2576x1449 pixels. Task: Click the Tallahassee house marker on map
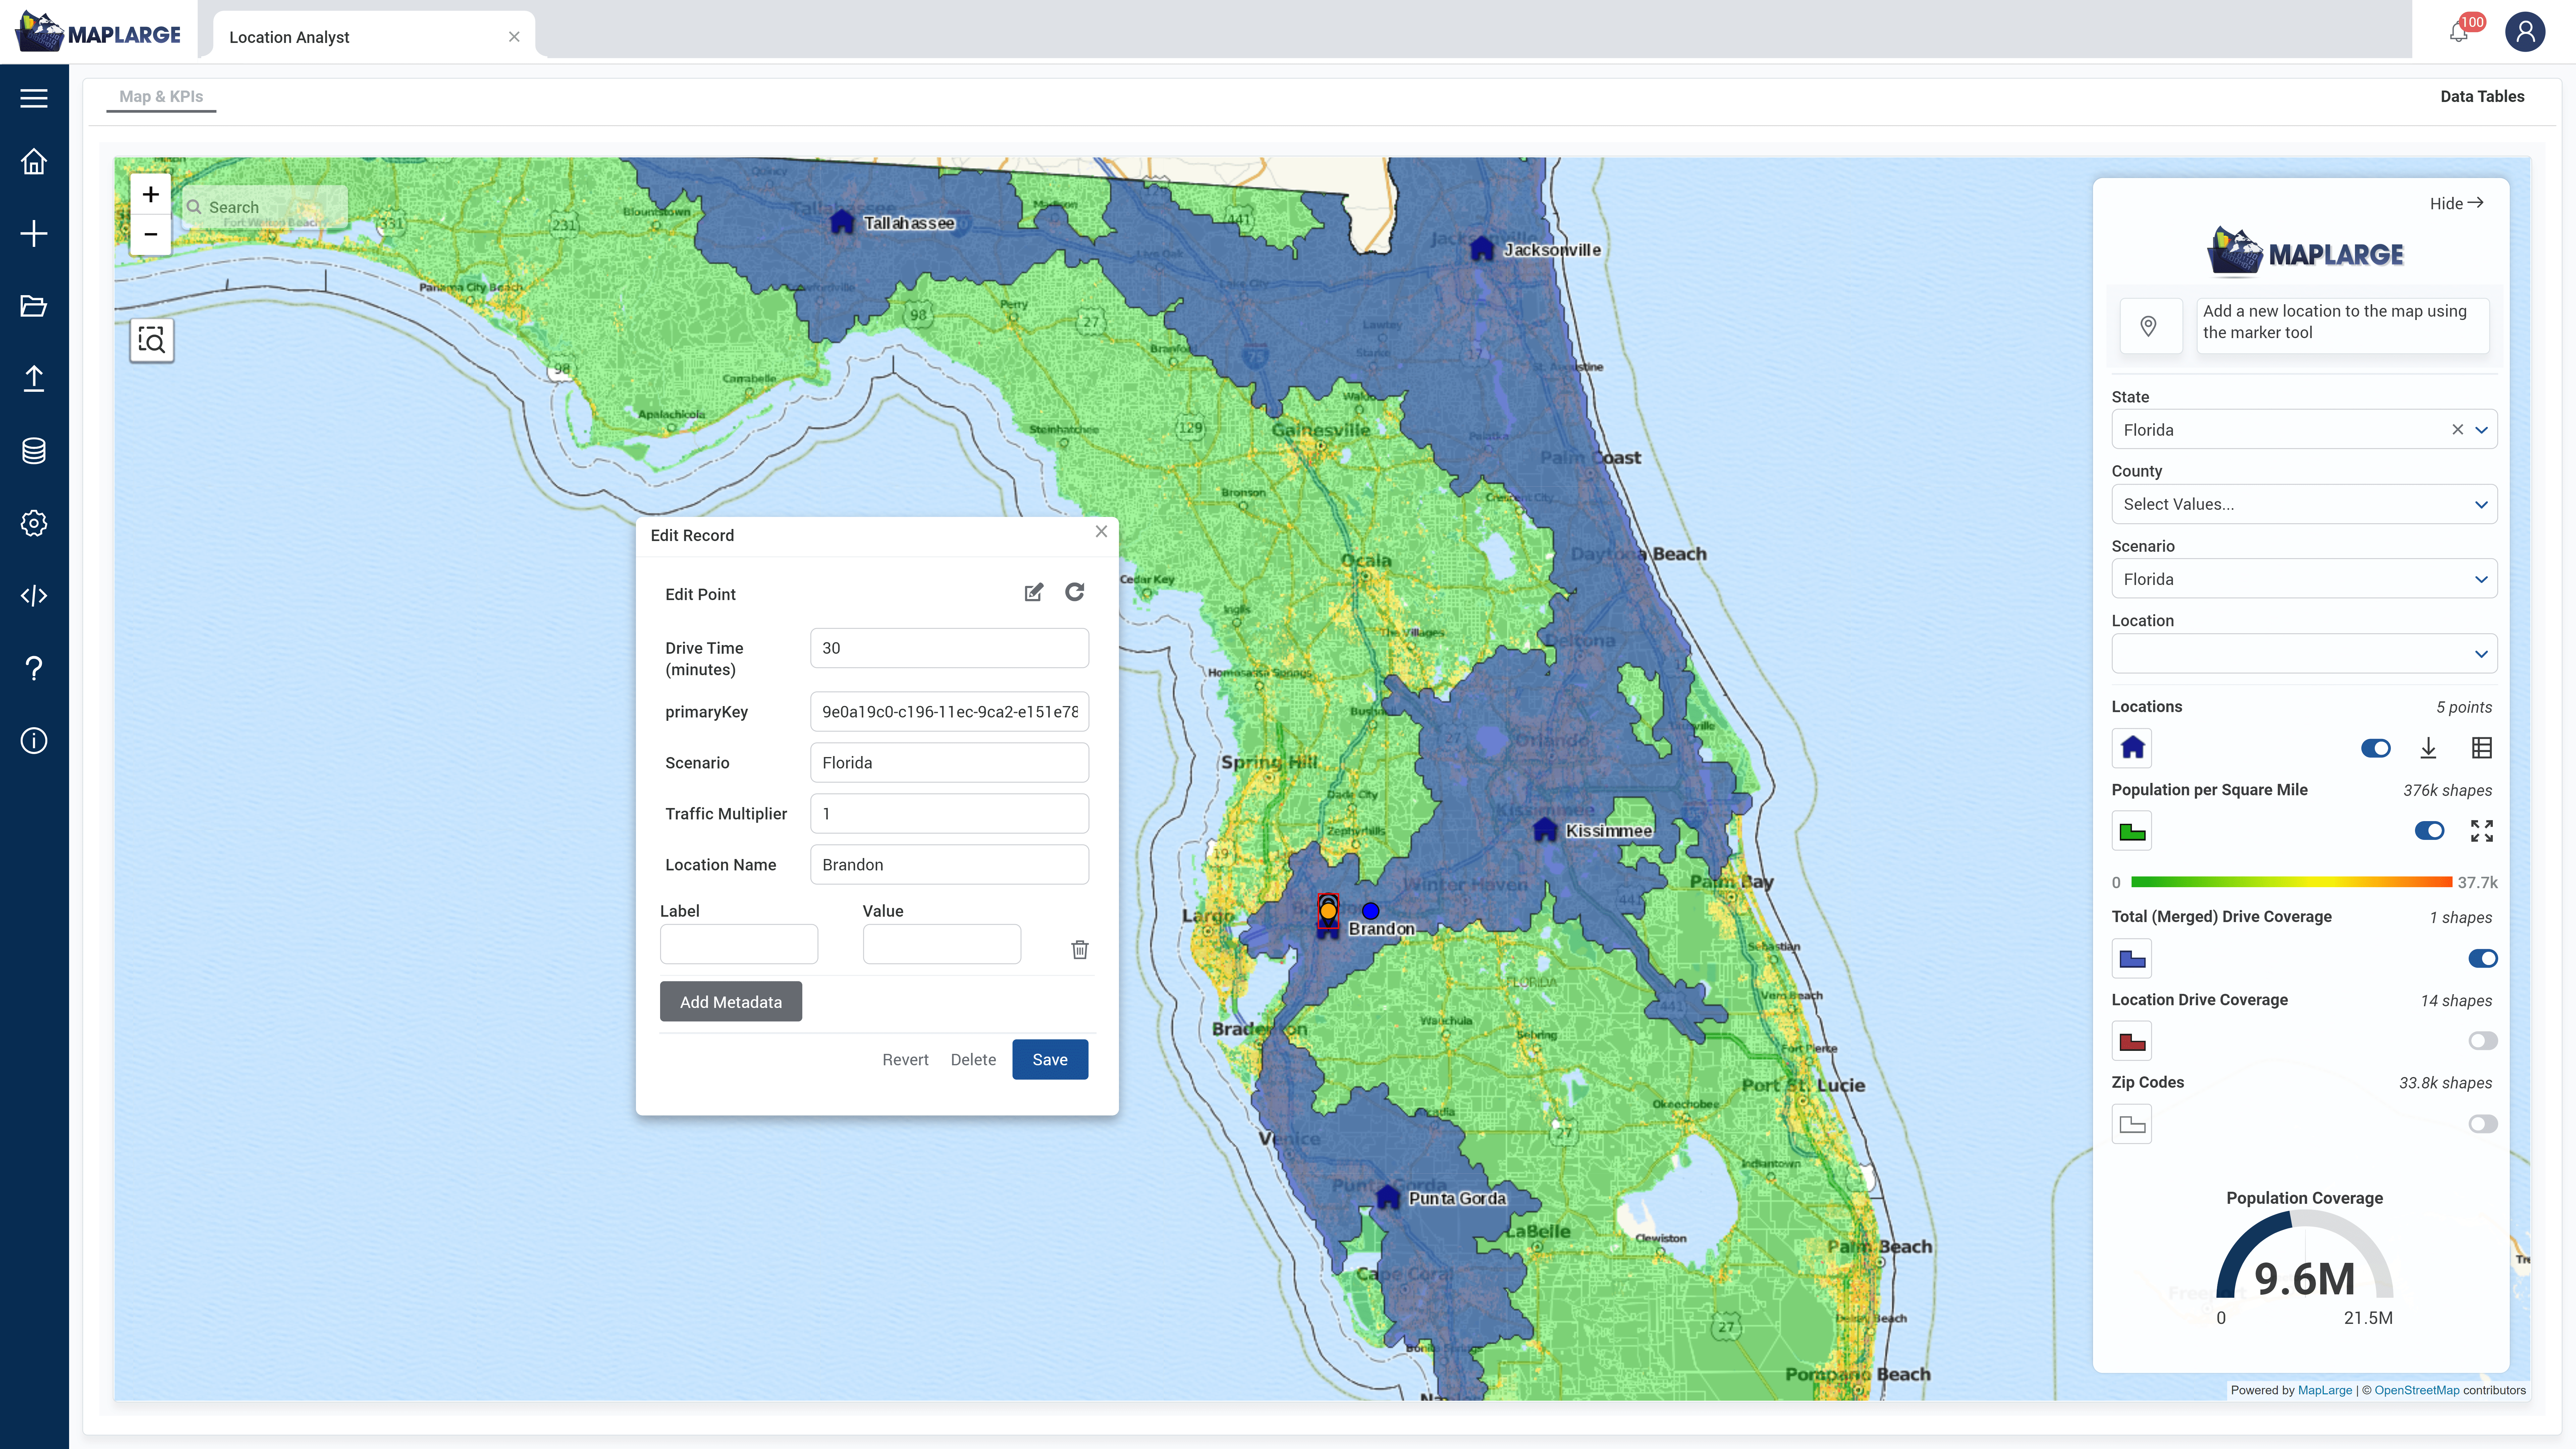pos(842,222)
